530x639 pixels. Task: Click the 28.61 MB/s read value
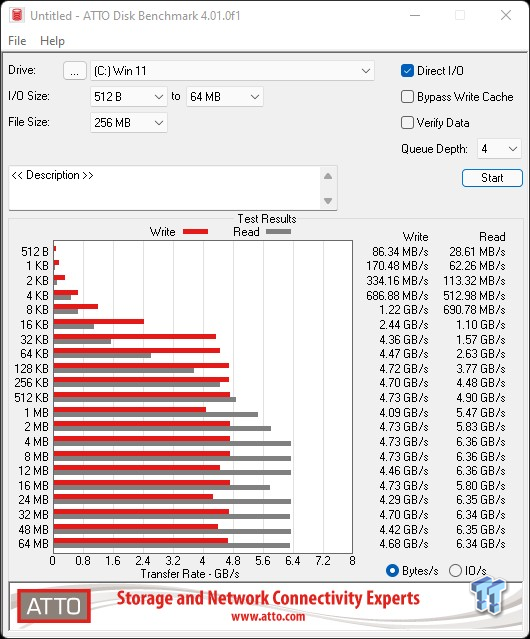tap(477, 252)
